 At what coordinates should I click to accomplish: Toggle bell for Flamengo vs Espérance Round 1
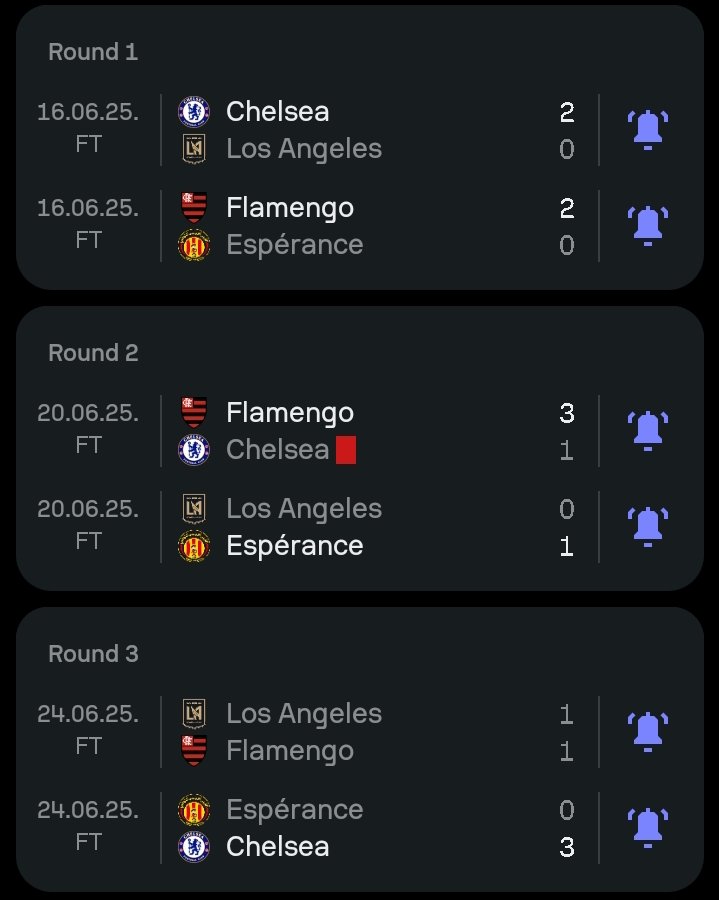point(648,226)
